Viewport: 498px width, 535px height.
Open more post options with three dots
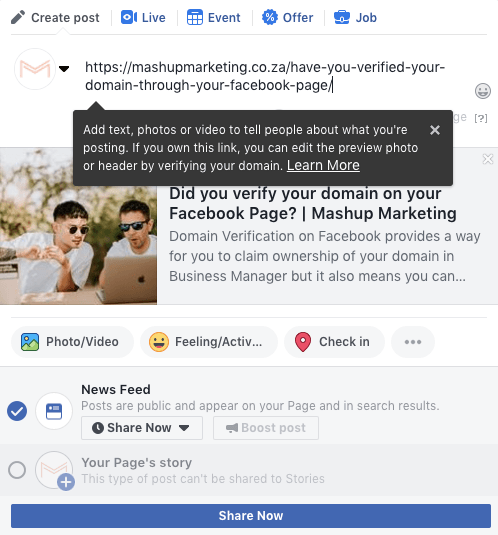pyautogui.click(x=413, y=342)
